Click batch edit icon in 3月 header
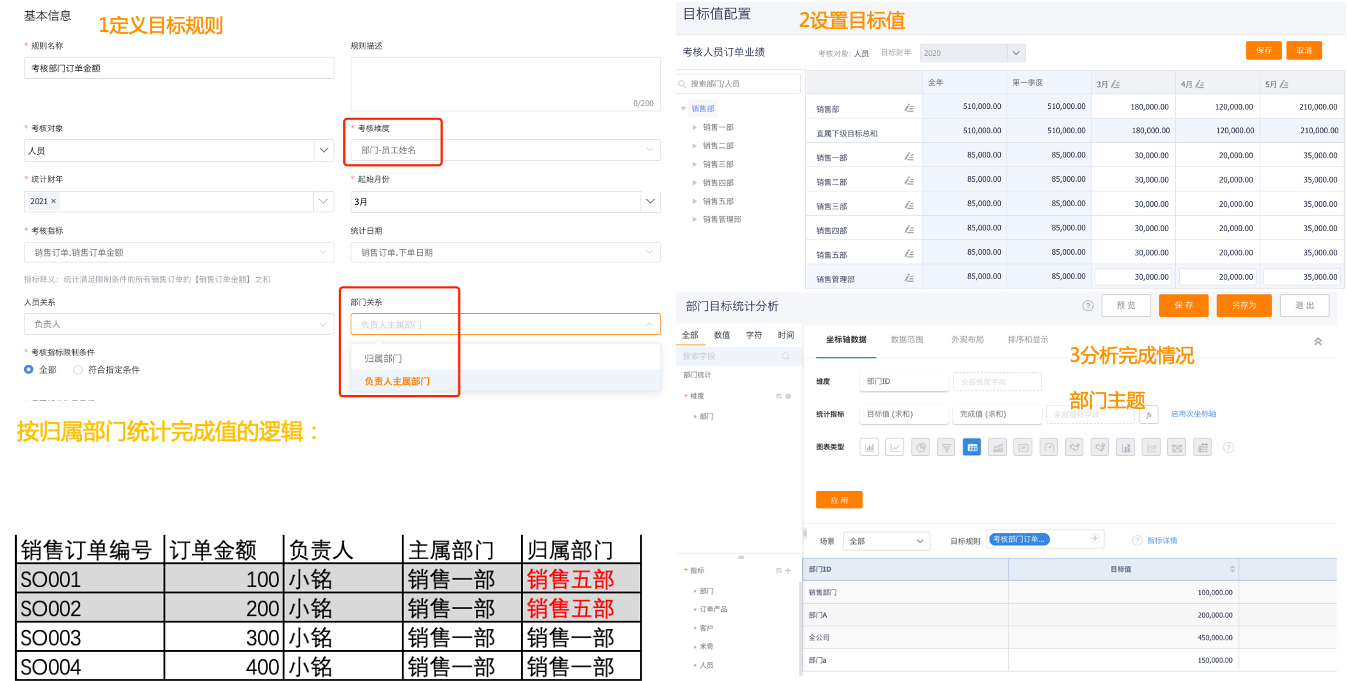Screen dimensions: 1347x681 click(x=1115, y=84)
